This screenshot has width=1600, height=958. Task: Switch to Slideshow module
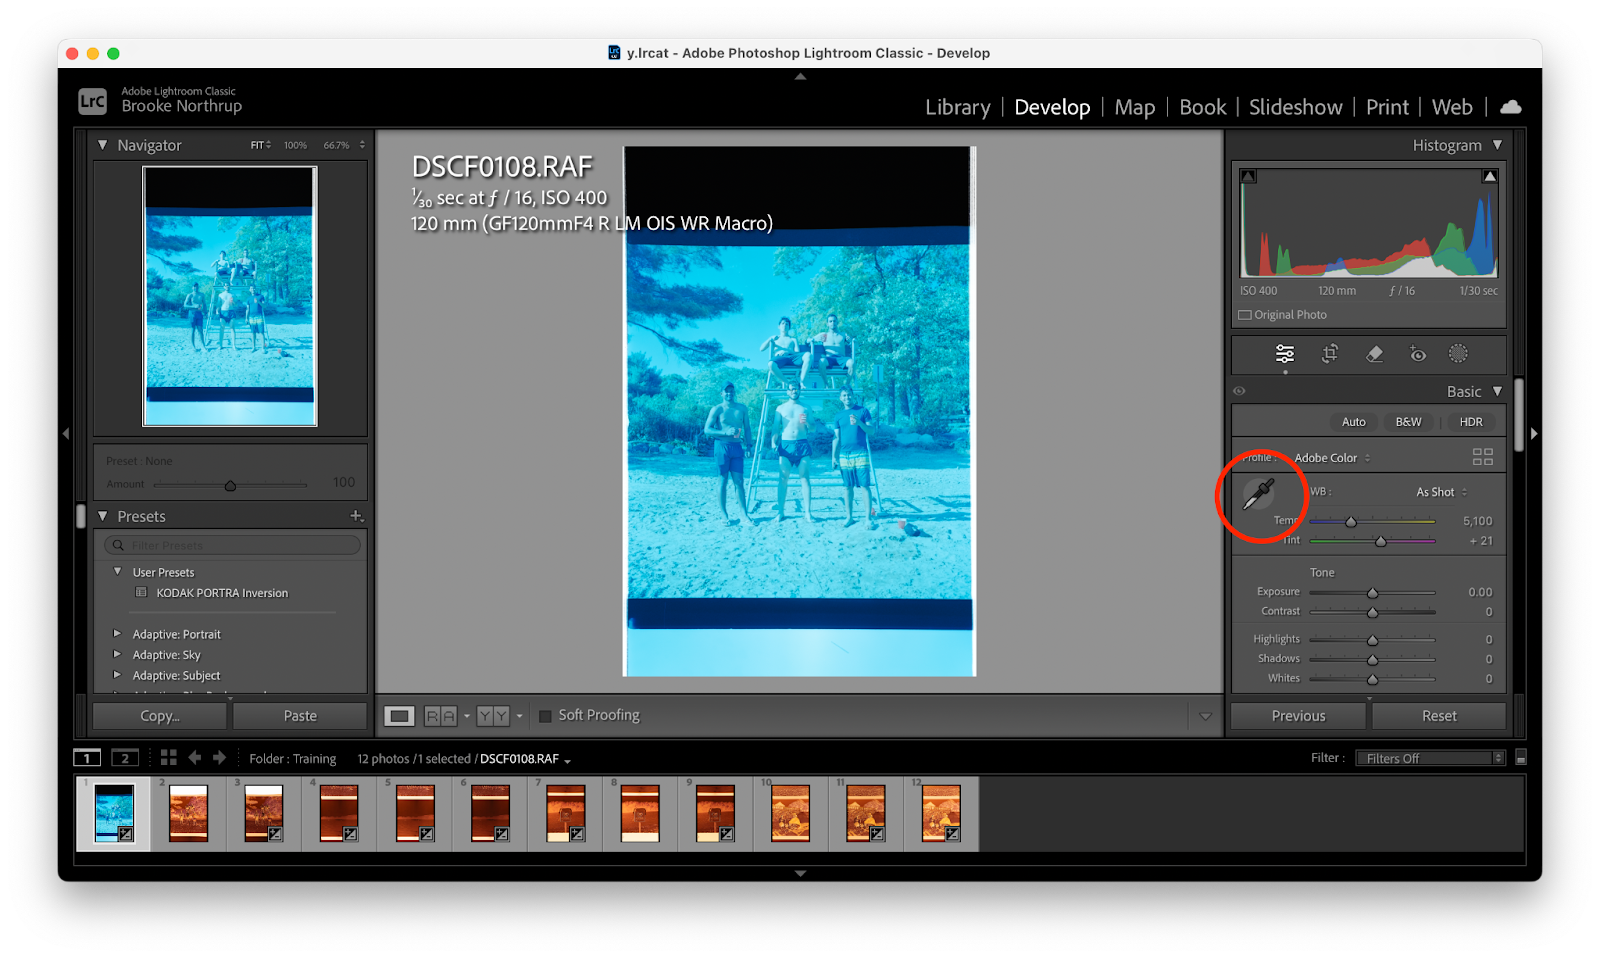click(x=1296, y=107)
